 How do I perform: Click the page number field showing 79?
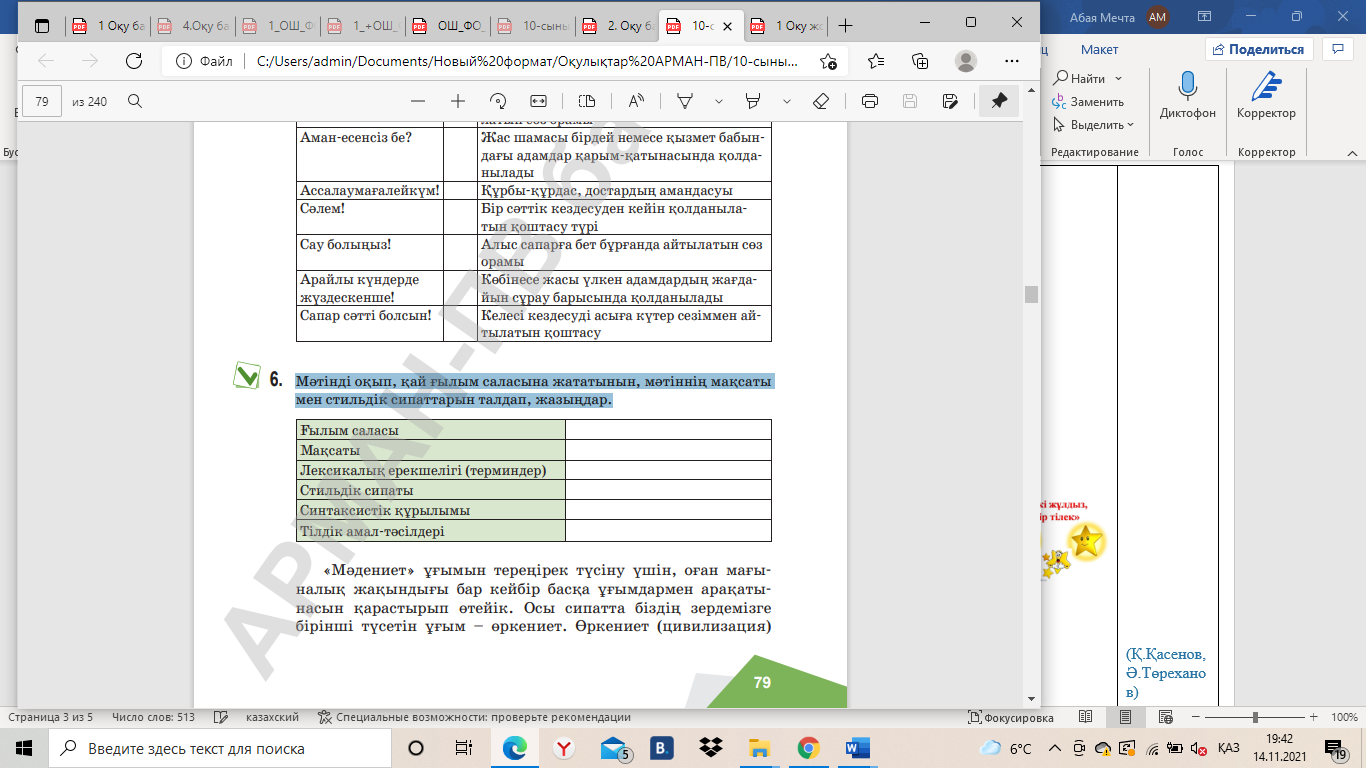point(42,101)
